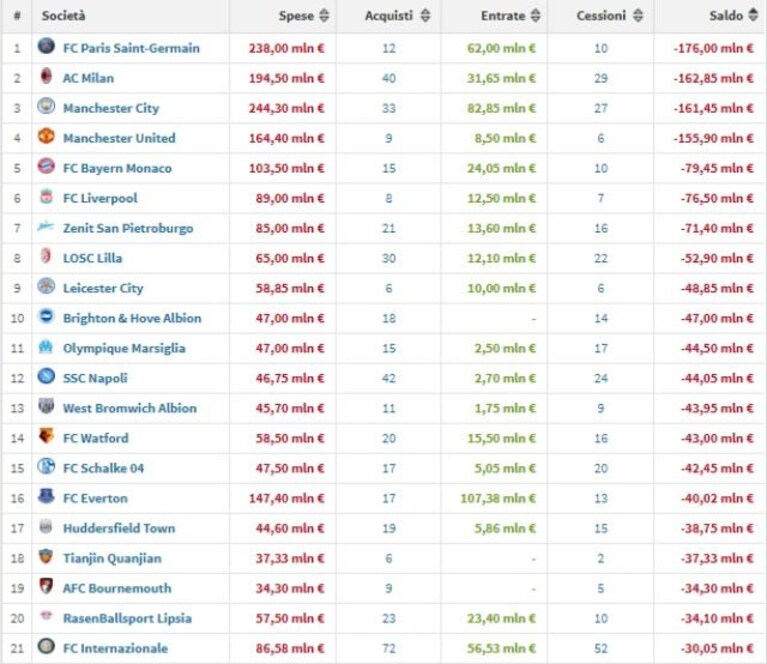The height and width of the screenshot is (664, 767).
Task: Click PSG spending value 238,00 mln €
Action: point(287,48)
